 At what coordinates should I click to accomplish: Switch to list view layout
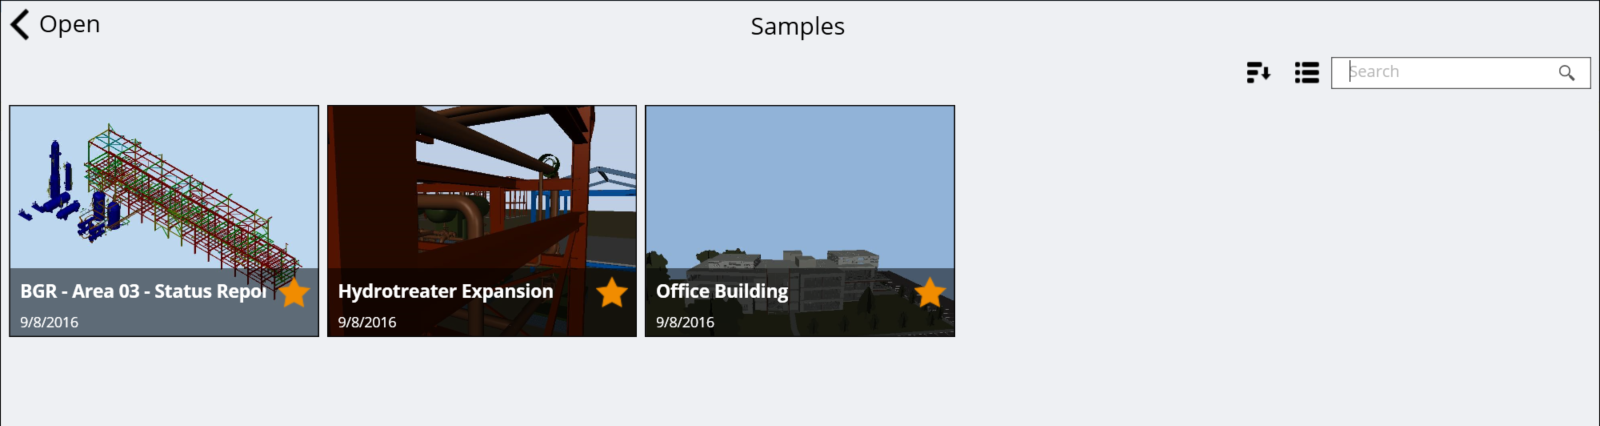(1307, 72)
